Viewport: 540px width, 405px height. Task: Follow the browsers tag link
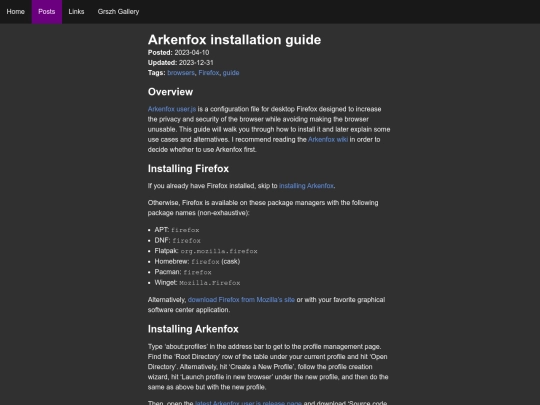click(181, 73)
